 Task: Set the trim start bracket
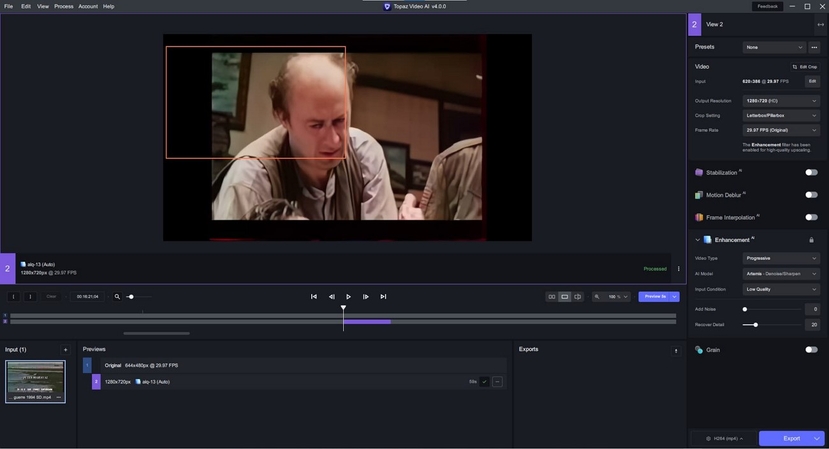coord(14,297)
